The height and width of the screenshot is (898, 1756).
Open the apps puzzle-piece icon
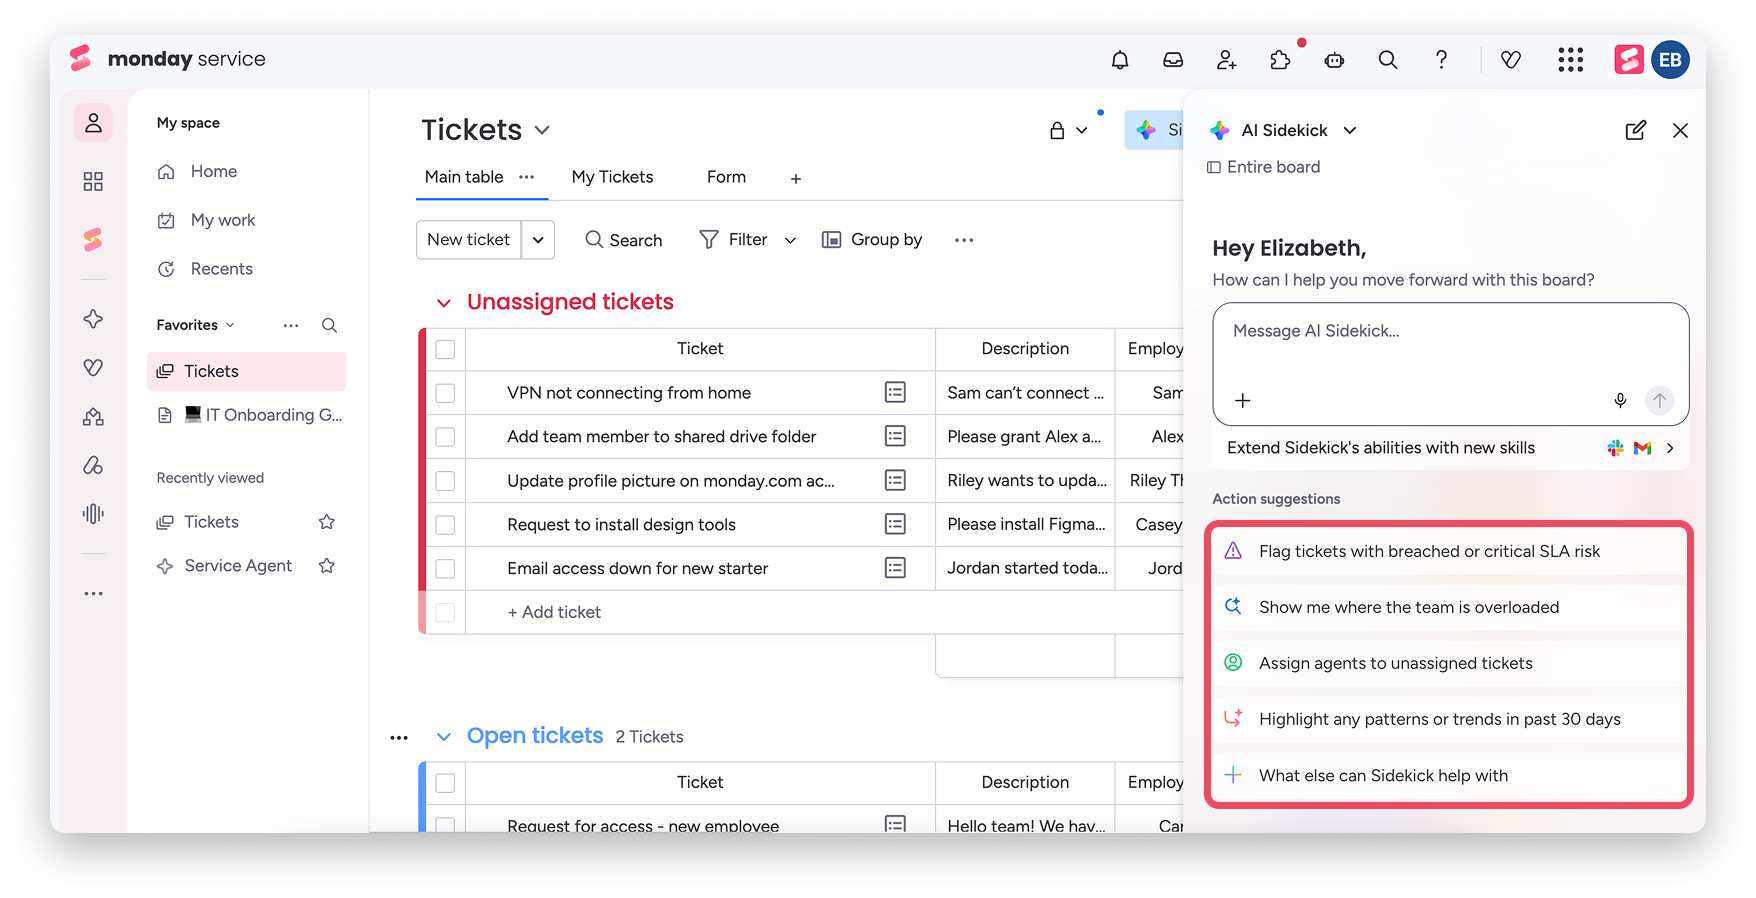click(1280, 60)
